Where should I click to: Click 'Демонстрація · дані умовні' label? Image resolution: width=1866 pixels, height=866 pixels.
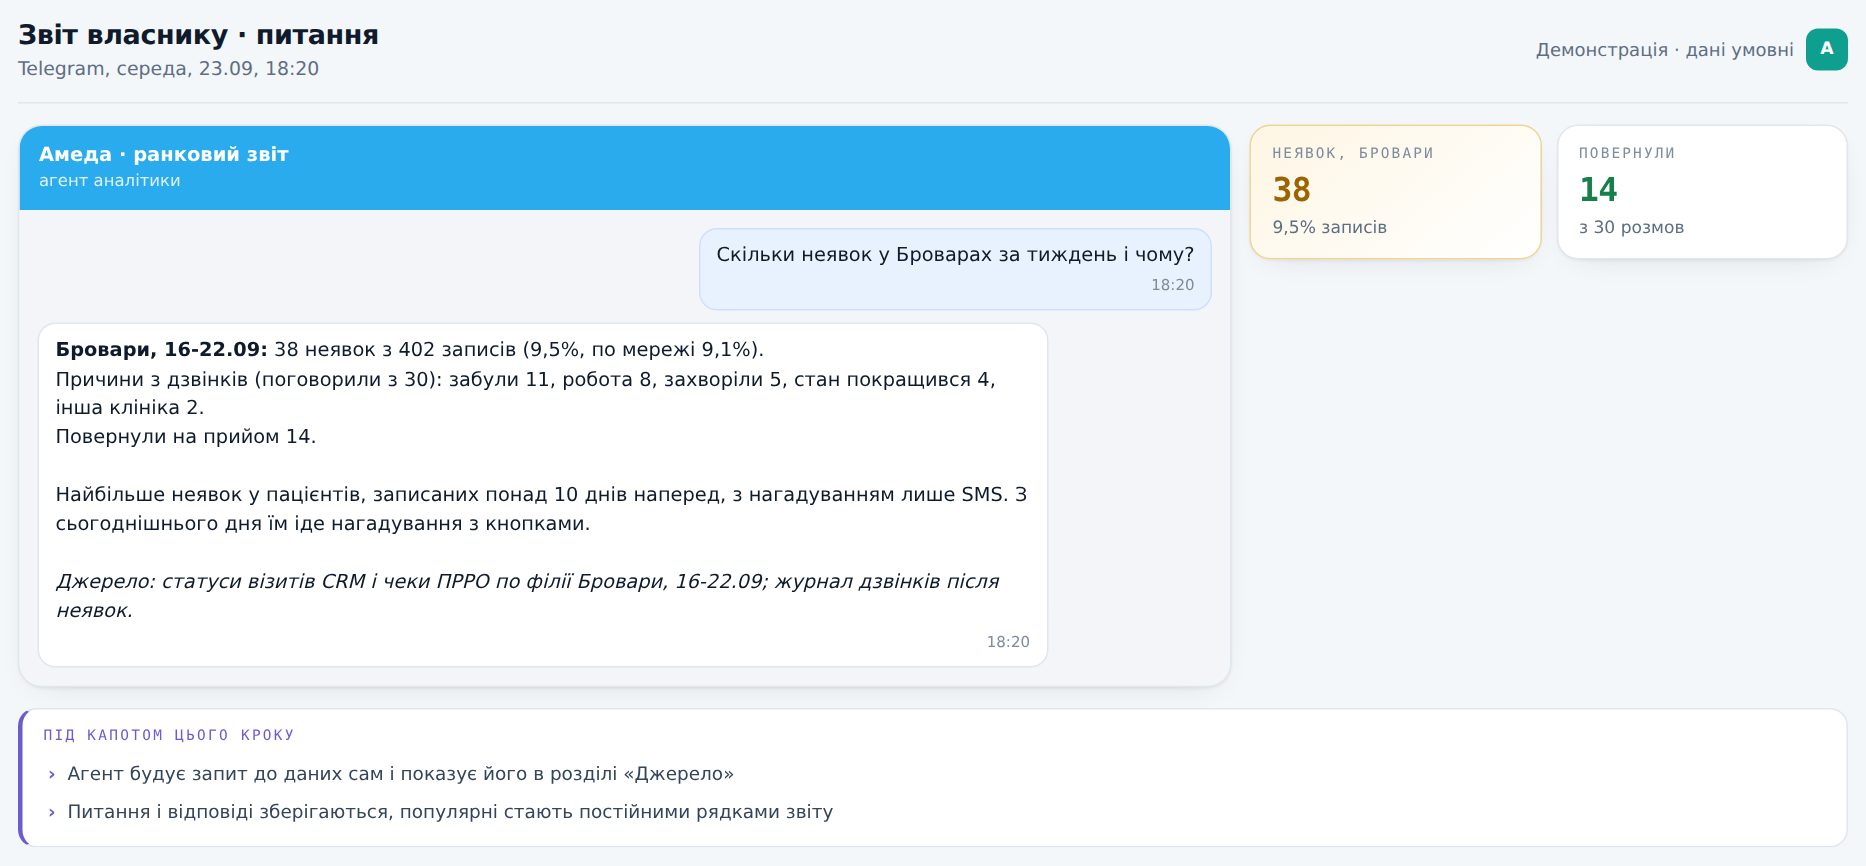click(x=1664, y=50)
